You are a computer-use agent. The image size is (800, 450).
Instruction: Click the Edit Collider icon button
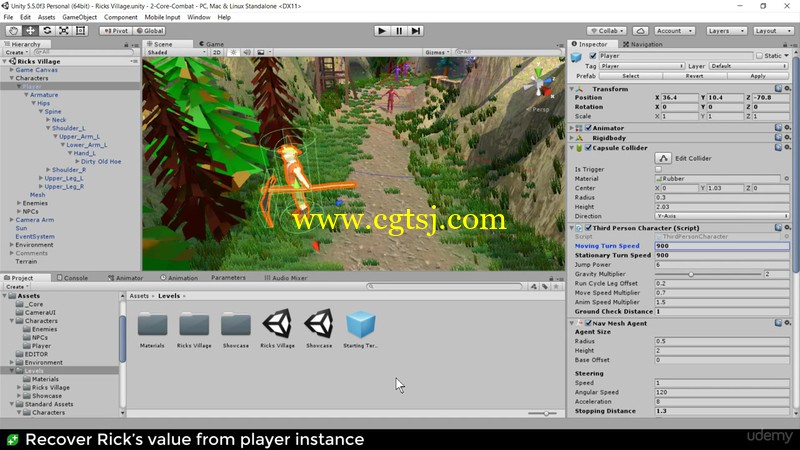point(663,158)
